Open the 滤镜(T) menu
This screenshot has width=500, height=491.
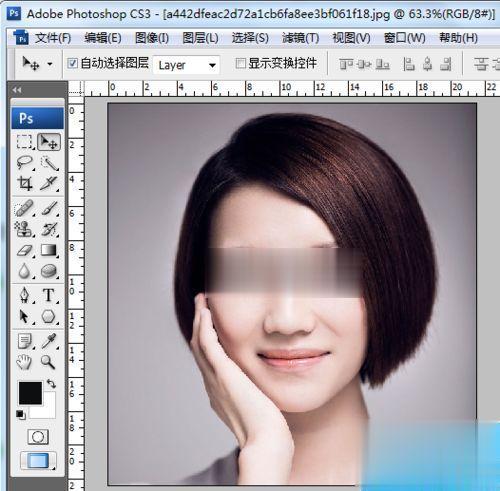(x=300, y=38)
